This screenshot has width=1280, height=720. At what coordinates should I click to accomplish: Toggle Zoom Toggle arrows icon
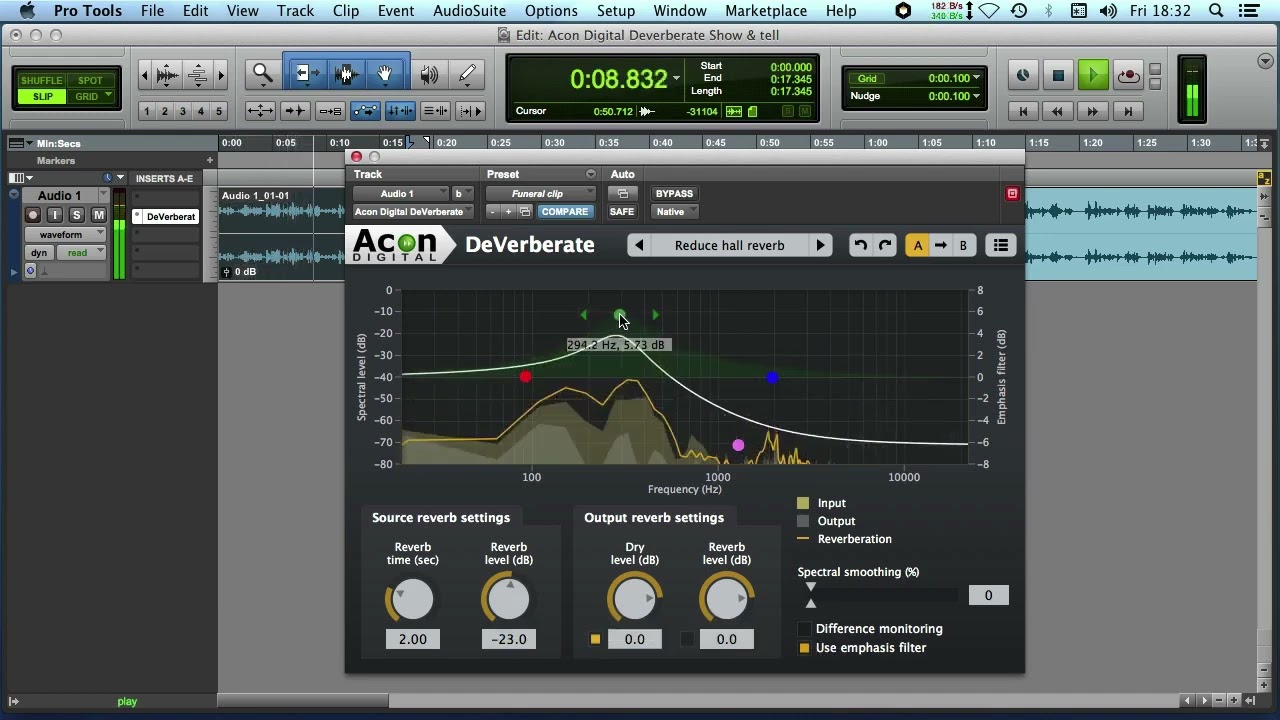[260, 111]
